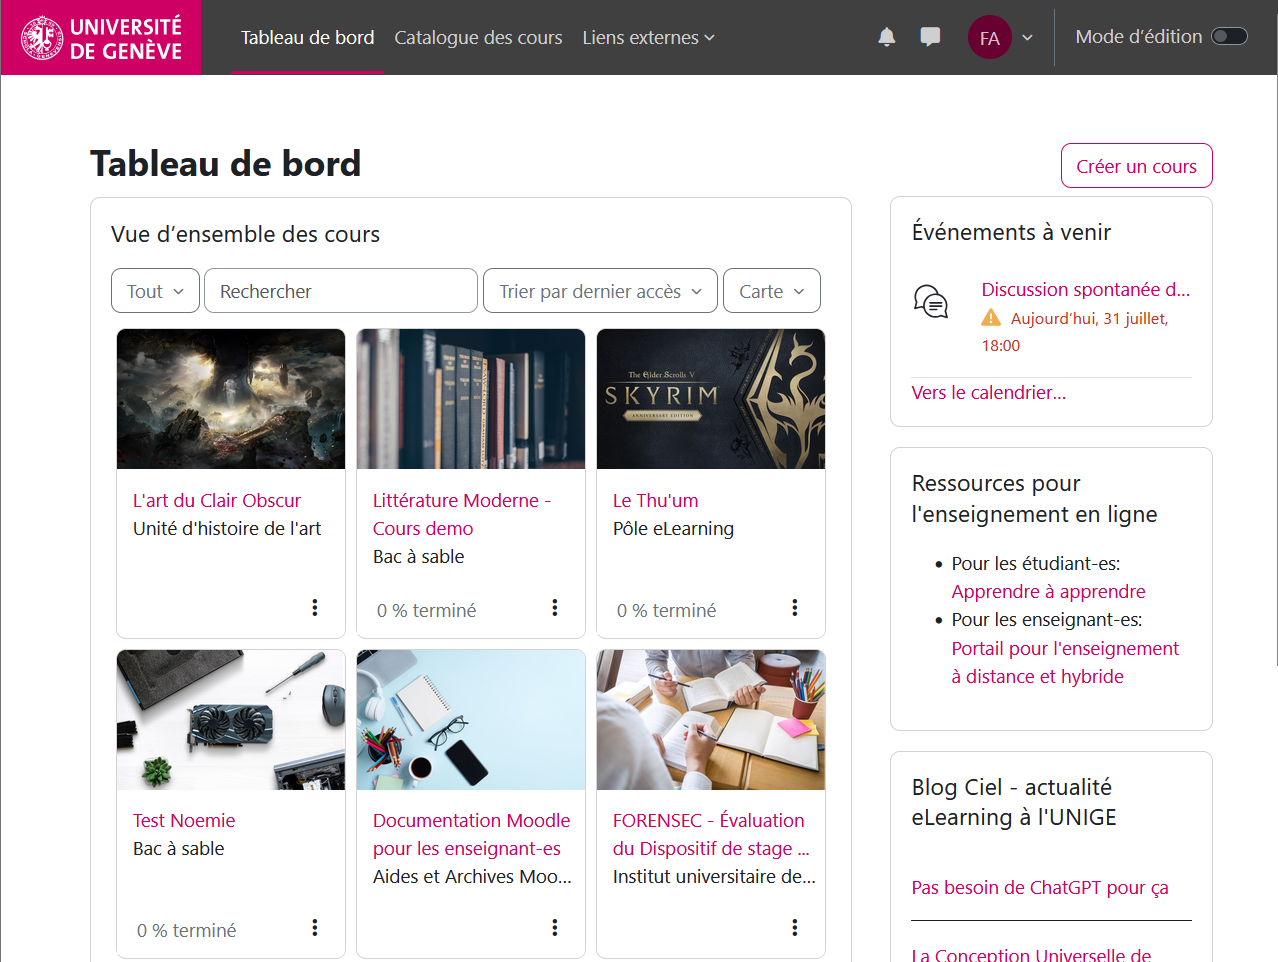Click 0 % terminé under Littérature Moderne
This screenshot has width=1278, height=962.
(426, 611)
